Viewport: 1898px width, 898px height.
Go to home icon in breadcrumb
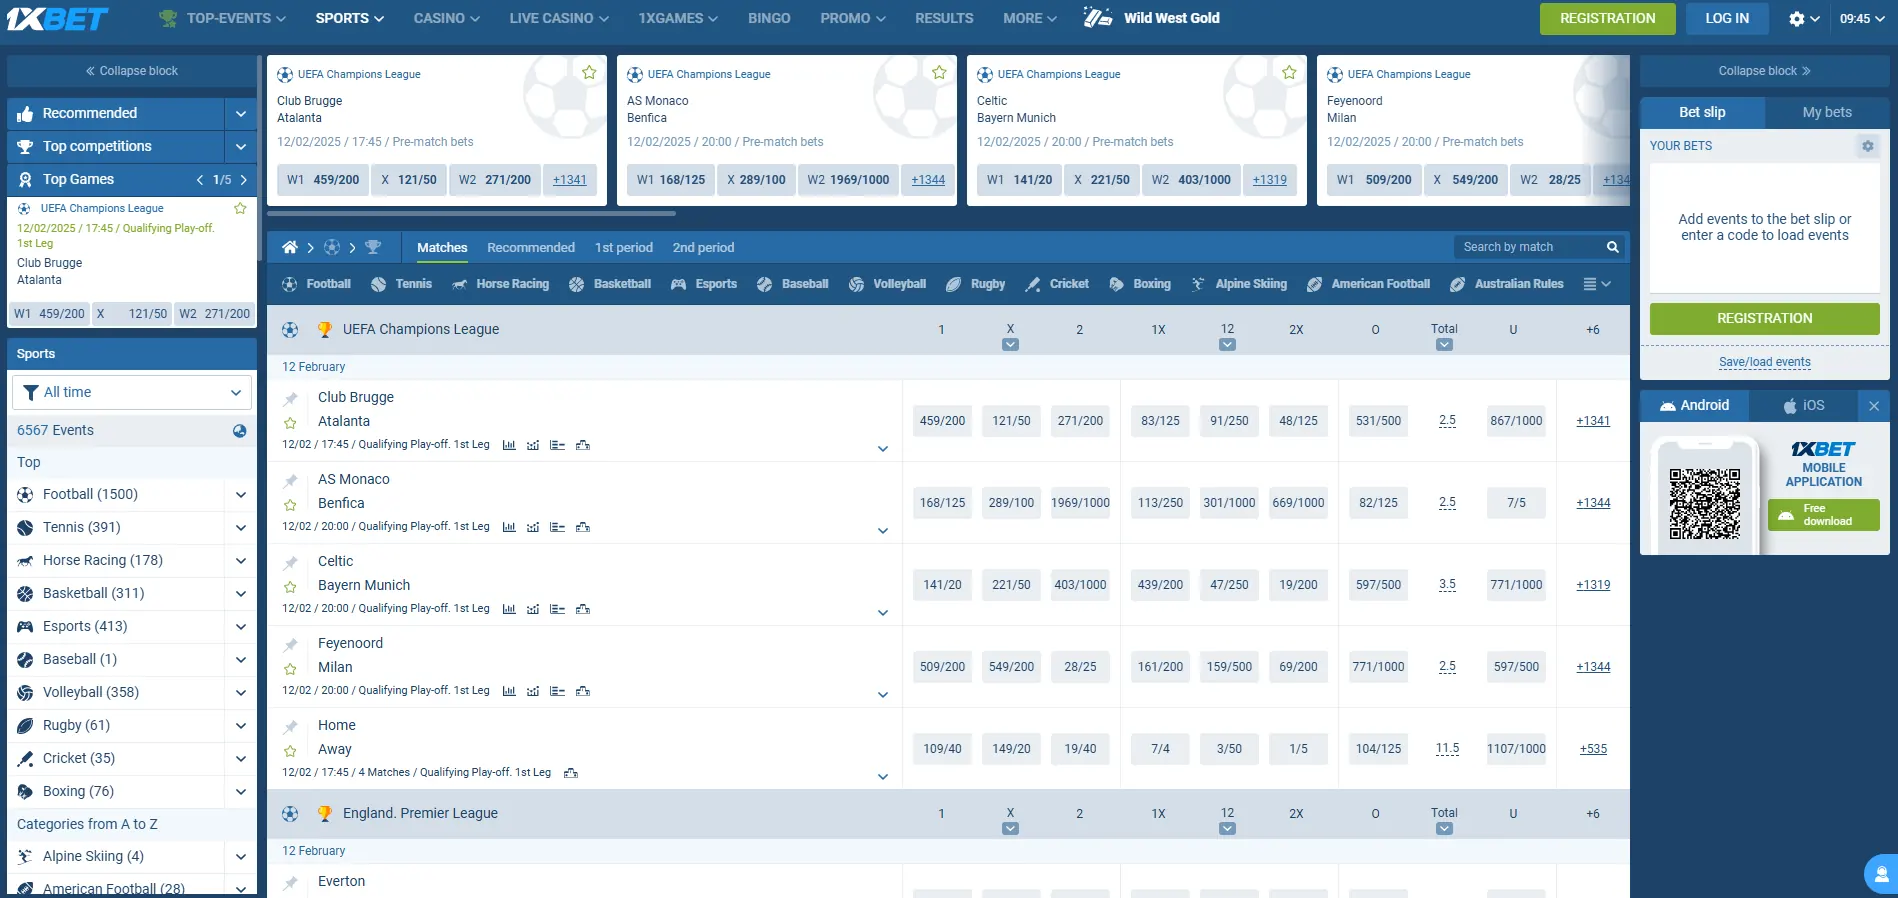[290, 247]
